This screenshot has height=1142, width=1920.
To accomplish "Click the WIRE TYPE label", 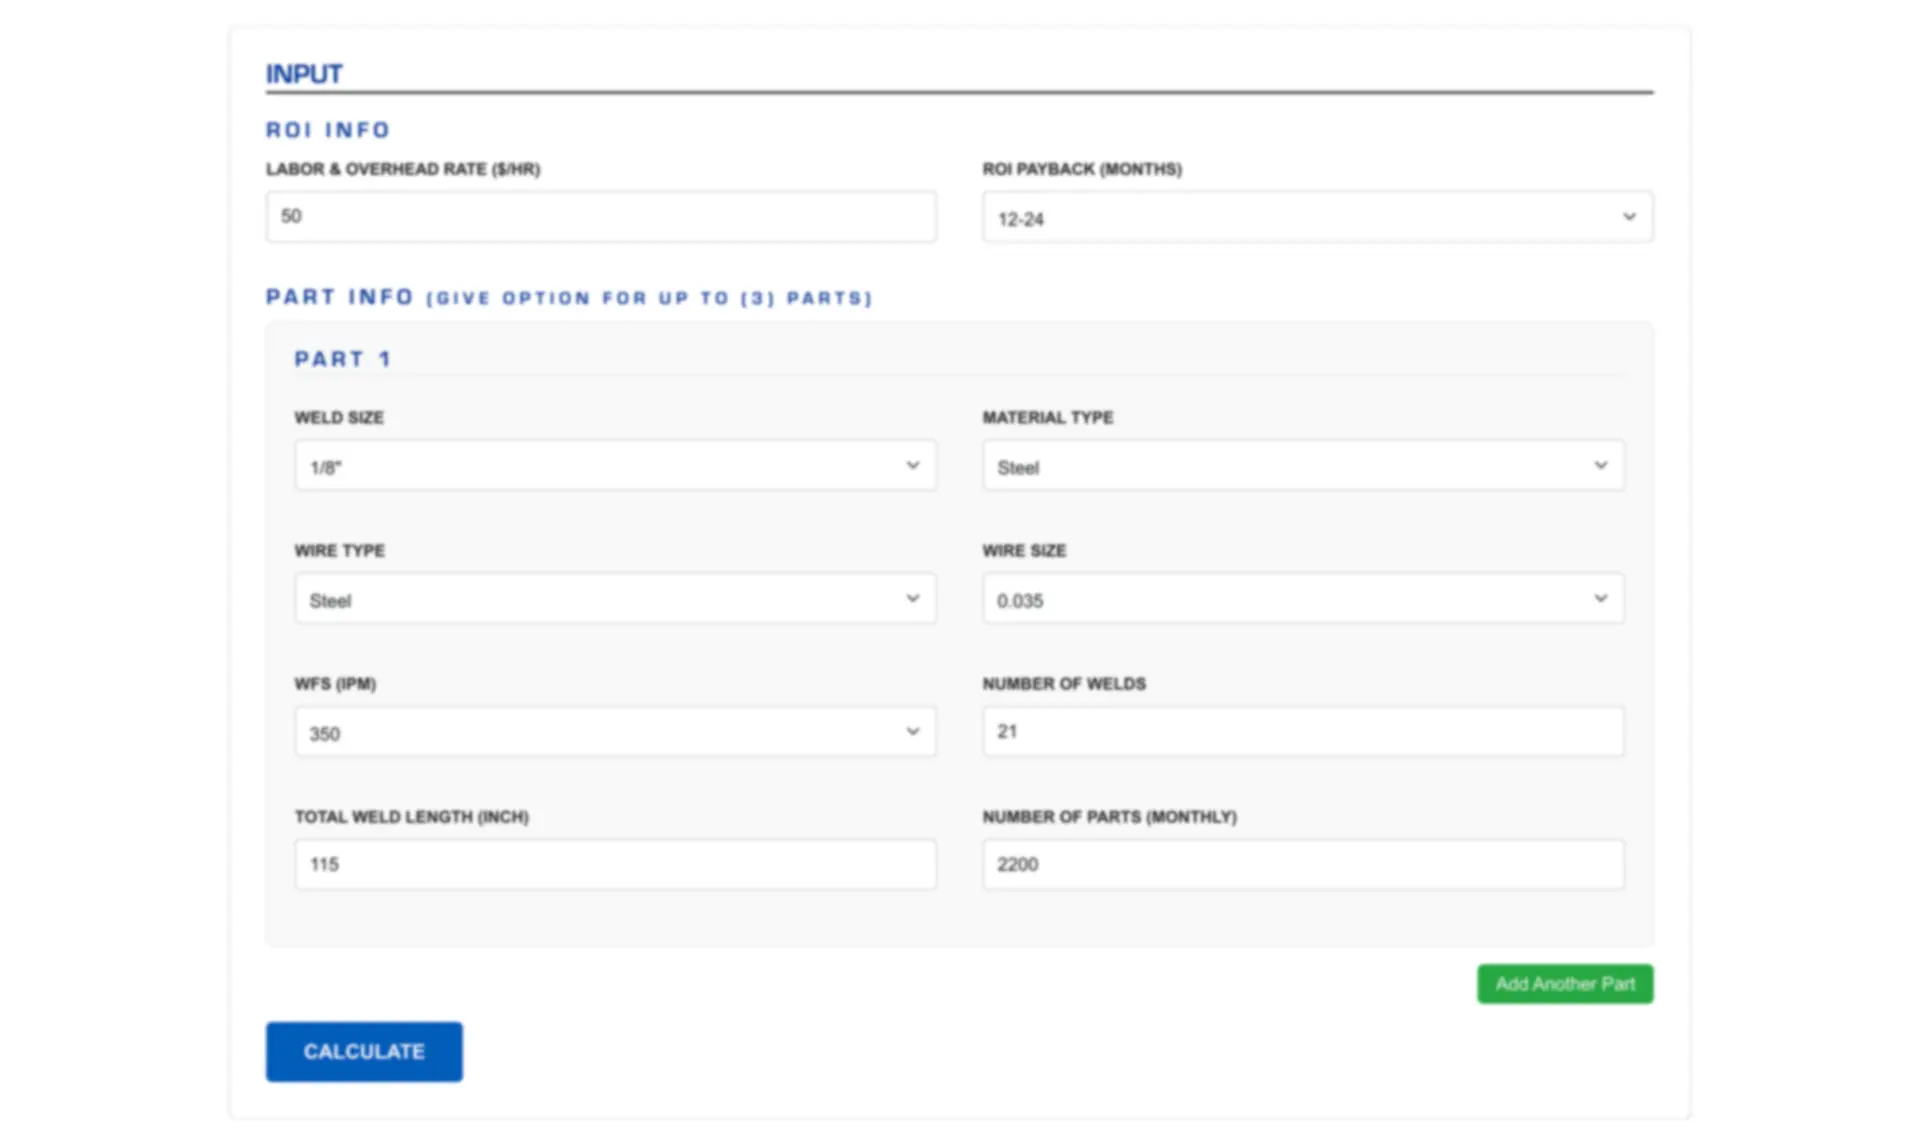I will (x=340, y=551).
